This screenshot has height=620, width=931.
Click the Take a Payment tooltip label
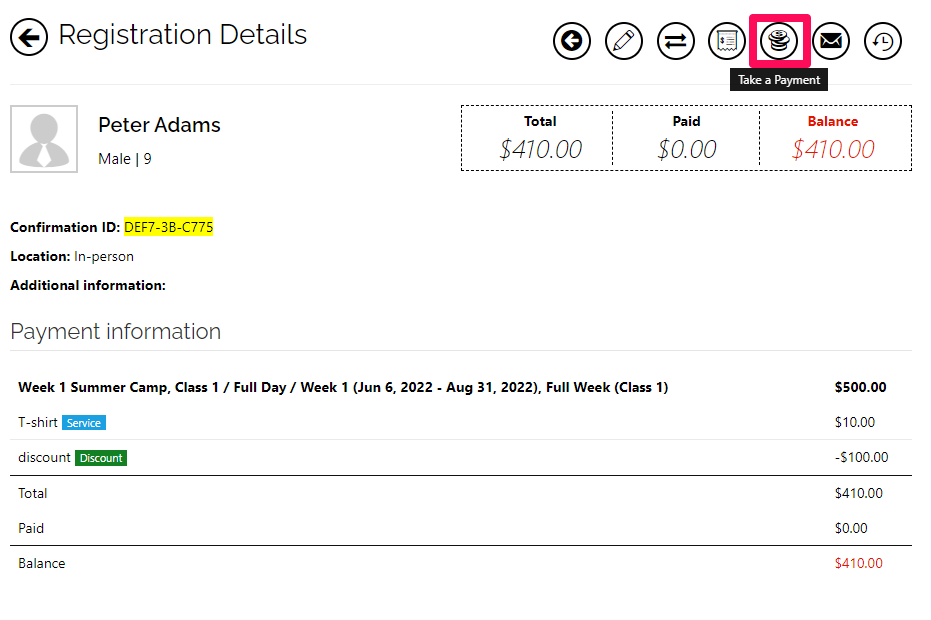(x=779, y=80)
